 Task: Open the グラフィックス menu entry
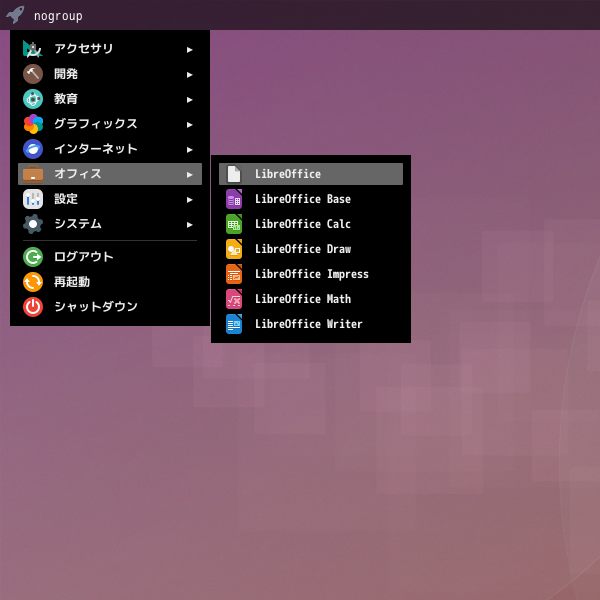pyautogui.click(x=110, y=124)
